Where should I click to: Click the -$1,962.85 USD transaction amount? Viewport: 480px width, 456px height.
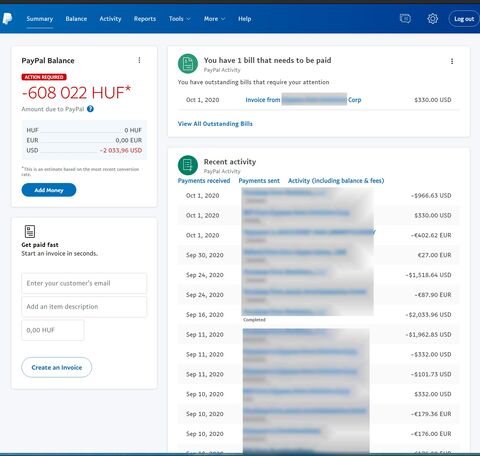(428, 335)
